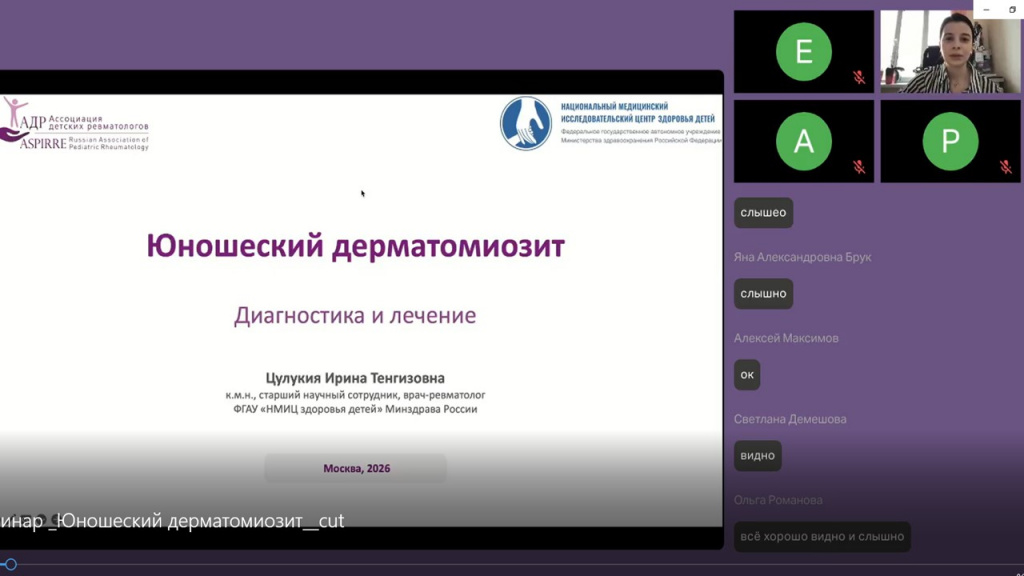
Task: Click the chat name 'Алексей Максимов'
Action: pyautogui.click(x=786, y=338)
